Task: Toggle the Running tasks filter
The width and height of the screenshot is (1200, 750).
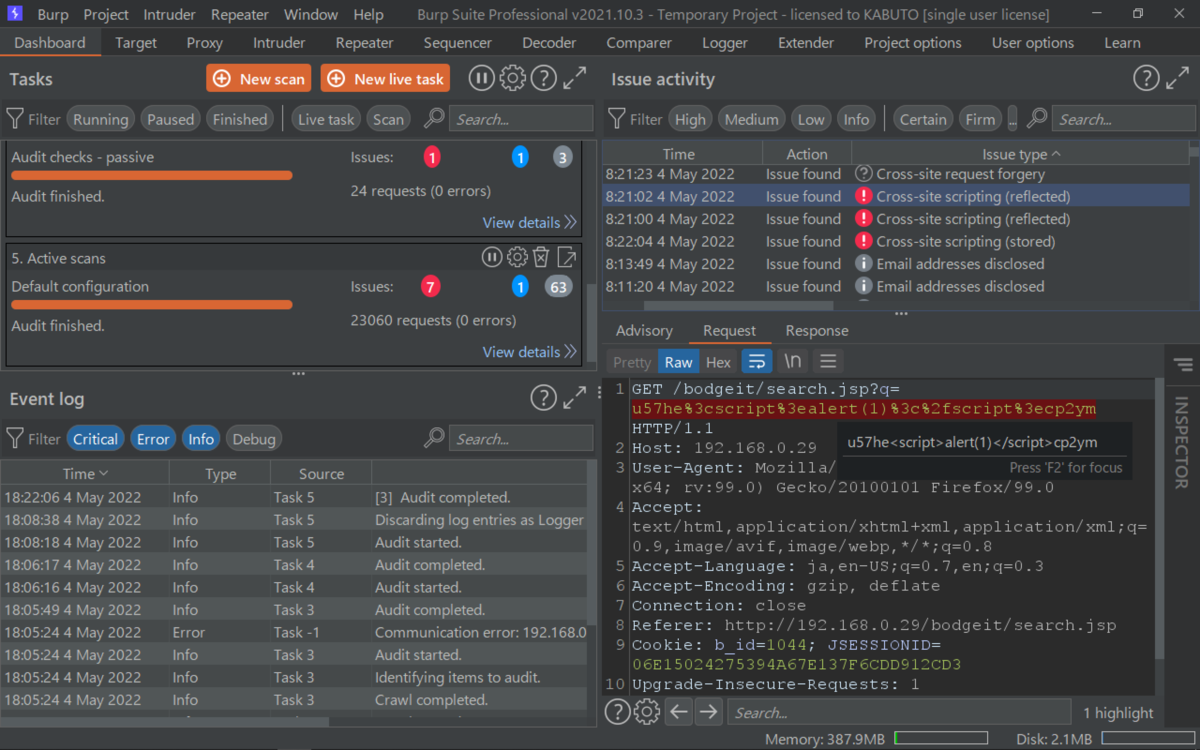Action: click(101, 119)
